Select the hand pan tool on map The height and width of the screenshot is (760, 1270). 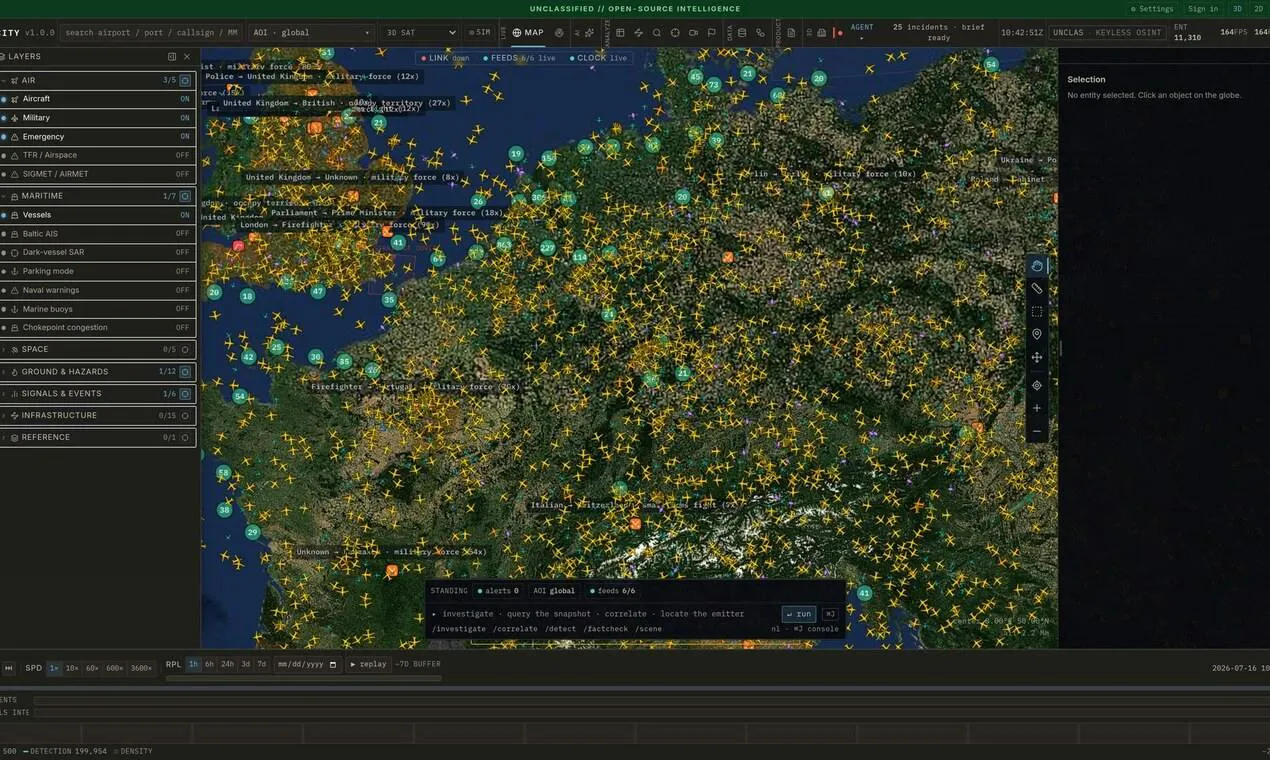1037,266
